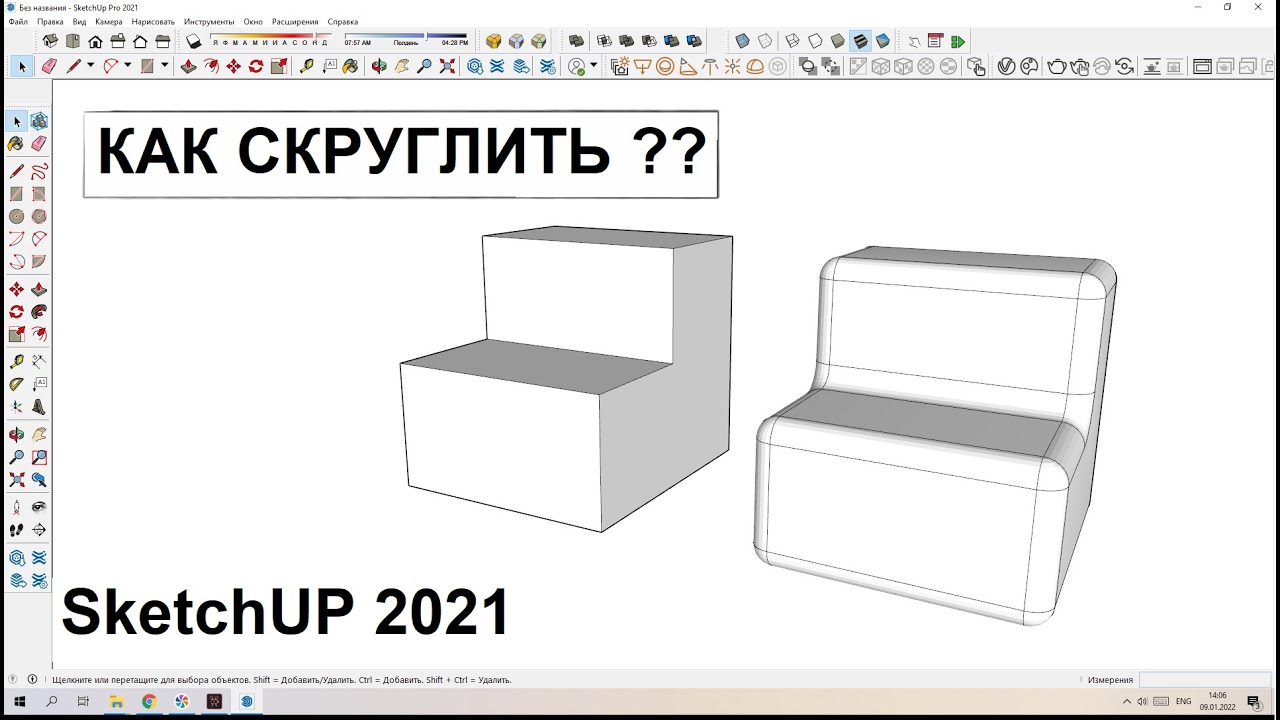Enable Shaded face style
Viewport: 1280px width, 720px height.
838,41
